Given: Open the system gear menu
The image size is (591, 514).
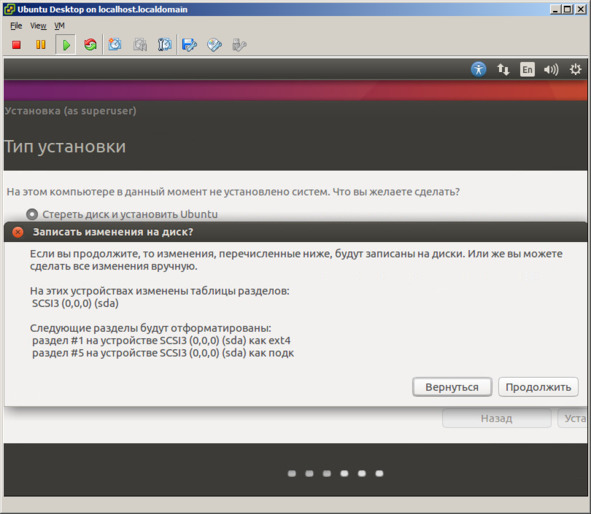Looking at the screenshot, I should click(575, 69).
